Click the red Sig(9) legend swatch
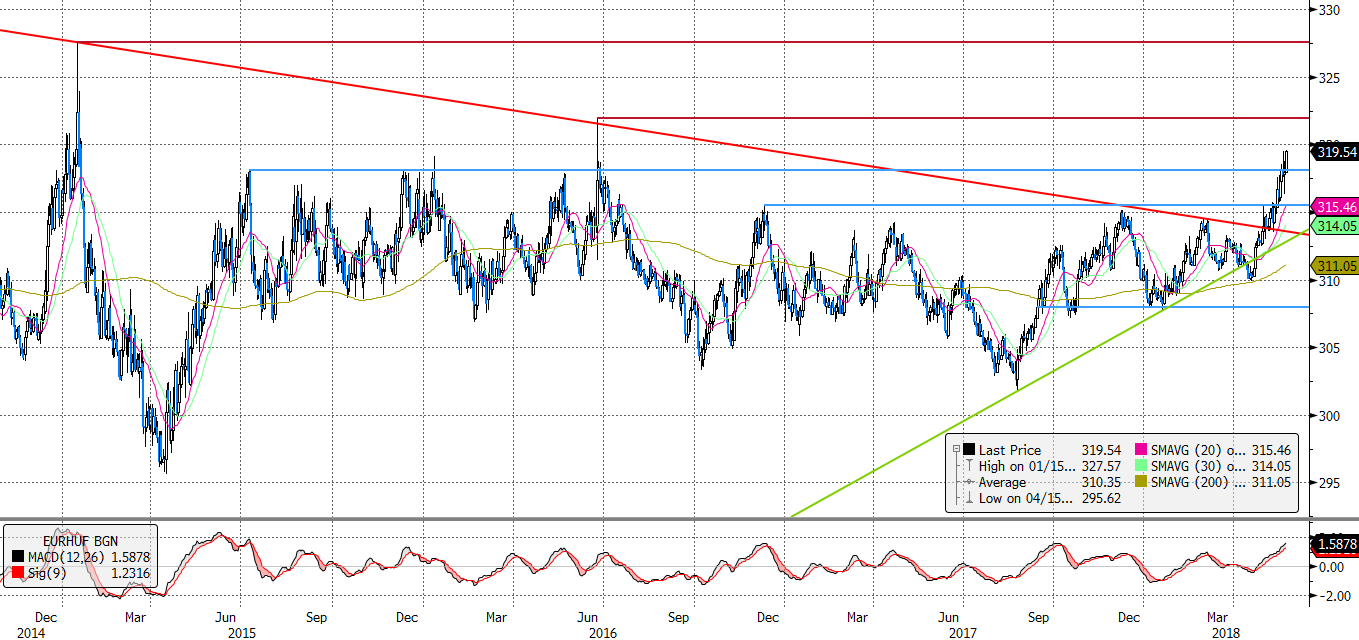 pos(18,572)
